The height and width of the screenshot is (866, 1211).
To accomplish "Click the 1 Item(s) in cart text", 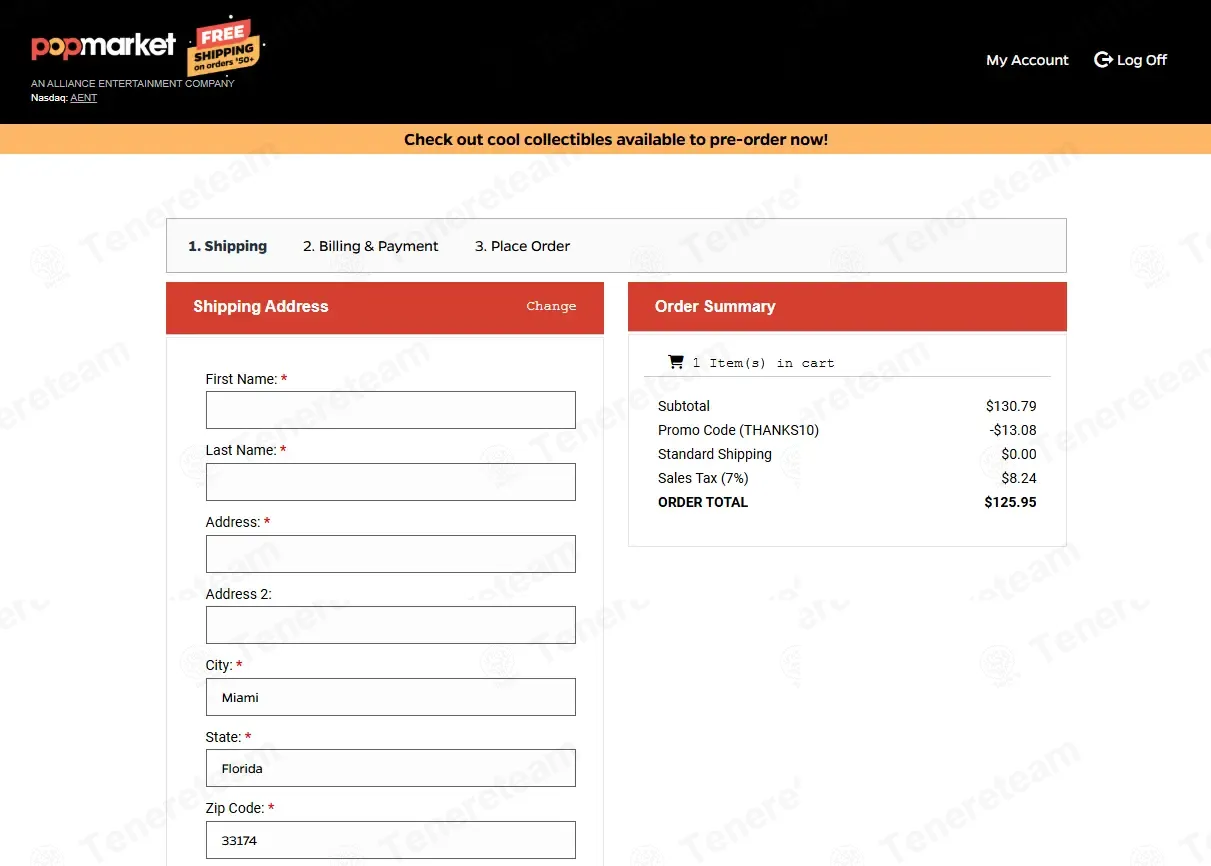I will pos(763,363).
